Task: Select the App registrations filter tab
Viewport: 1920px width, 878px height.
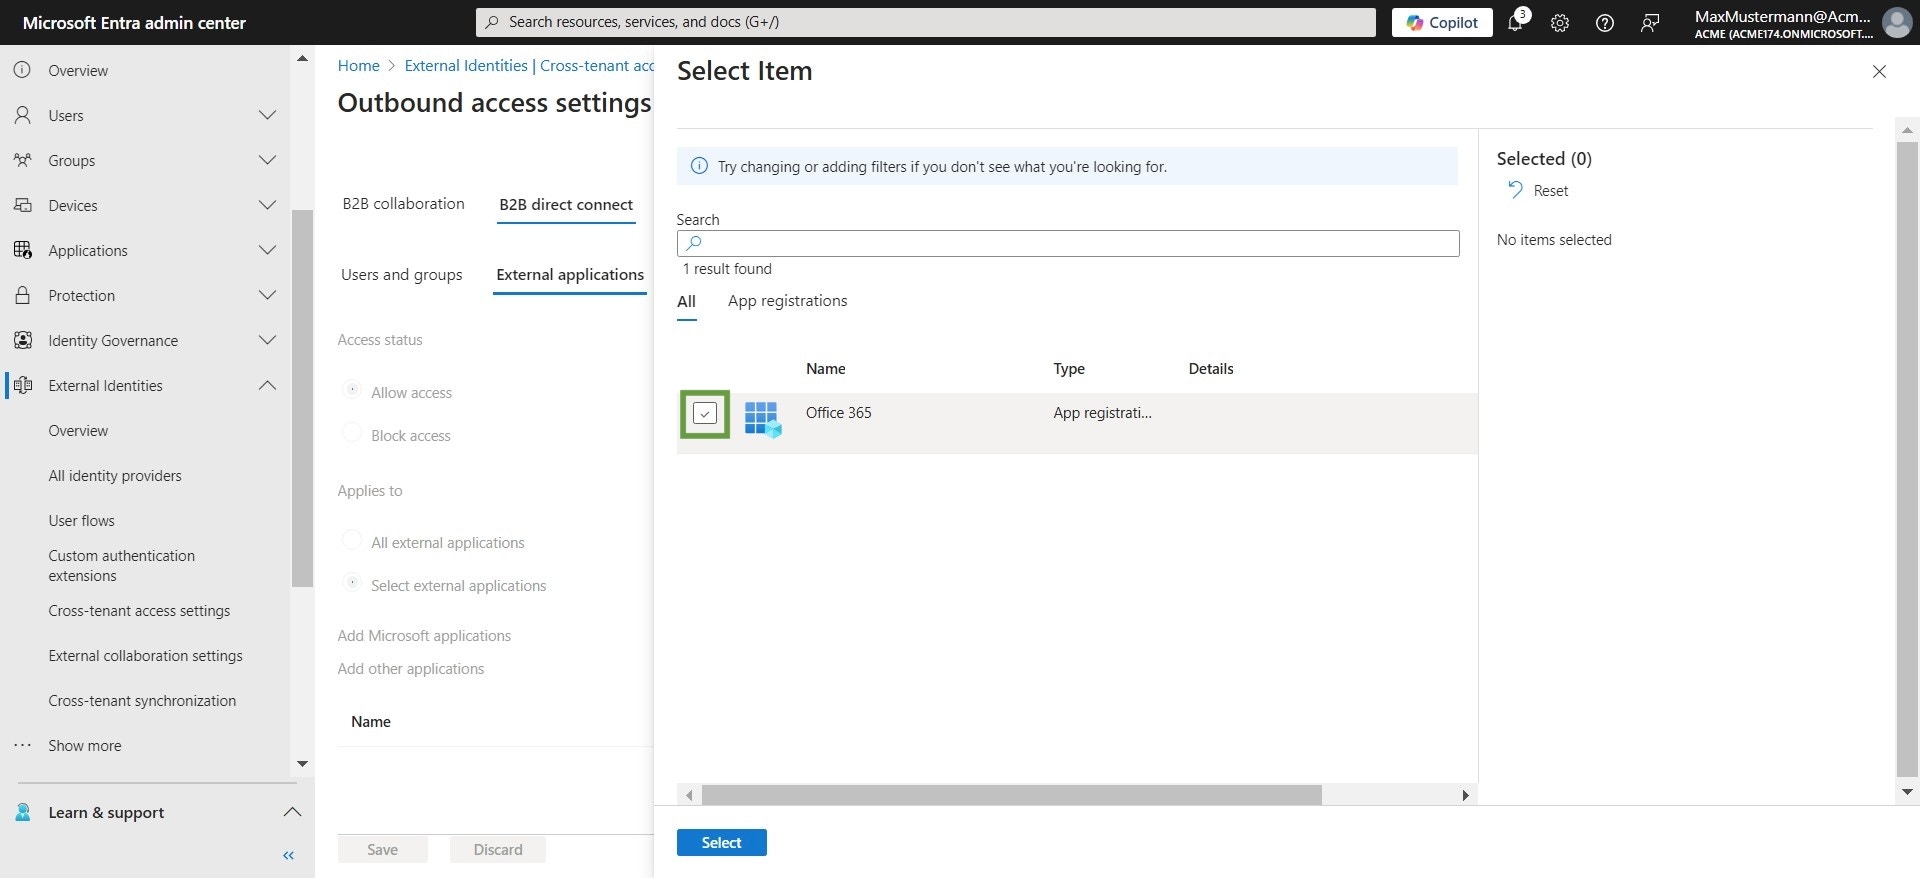Action: tap(787, 301)
